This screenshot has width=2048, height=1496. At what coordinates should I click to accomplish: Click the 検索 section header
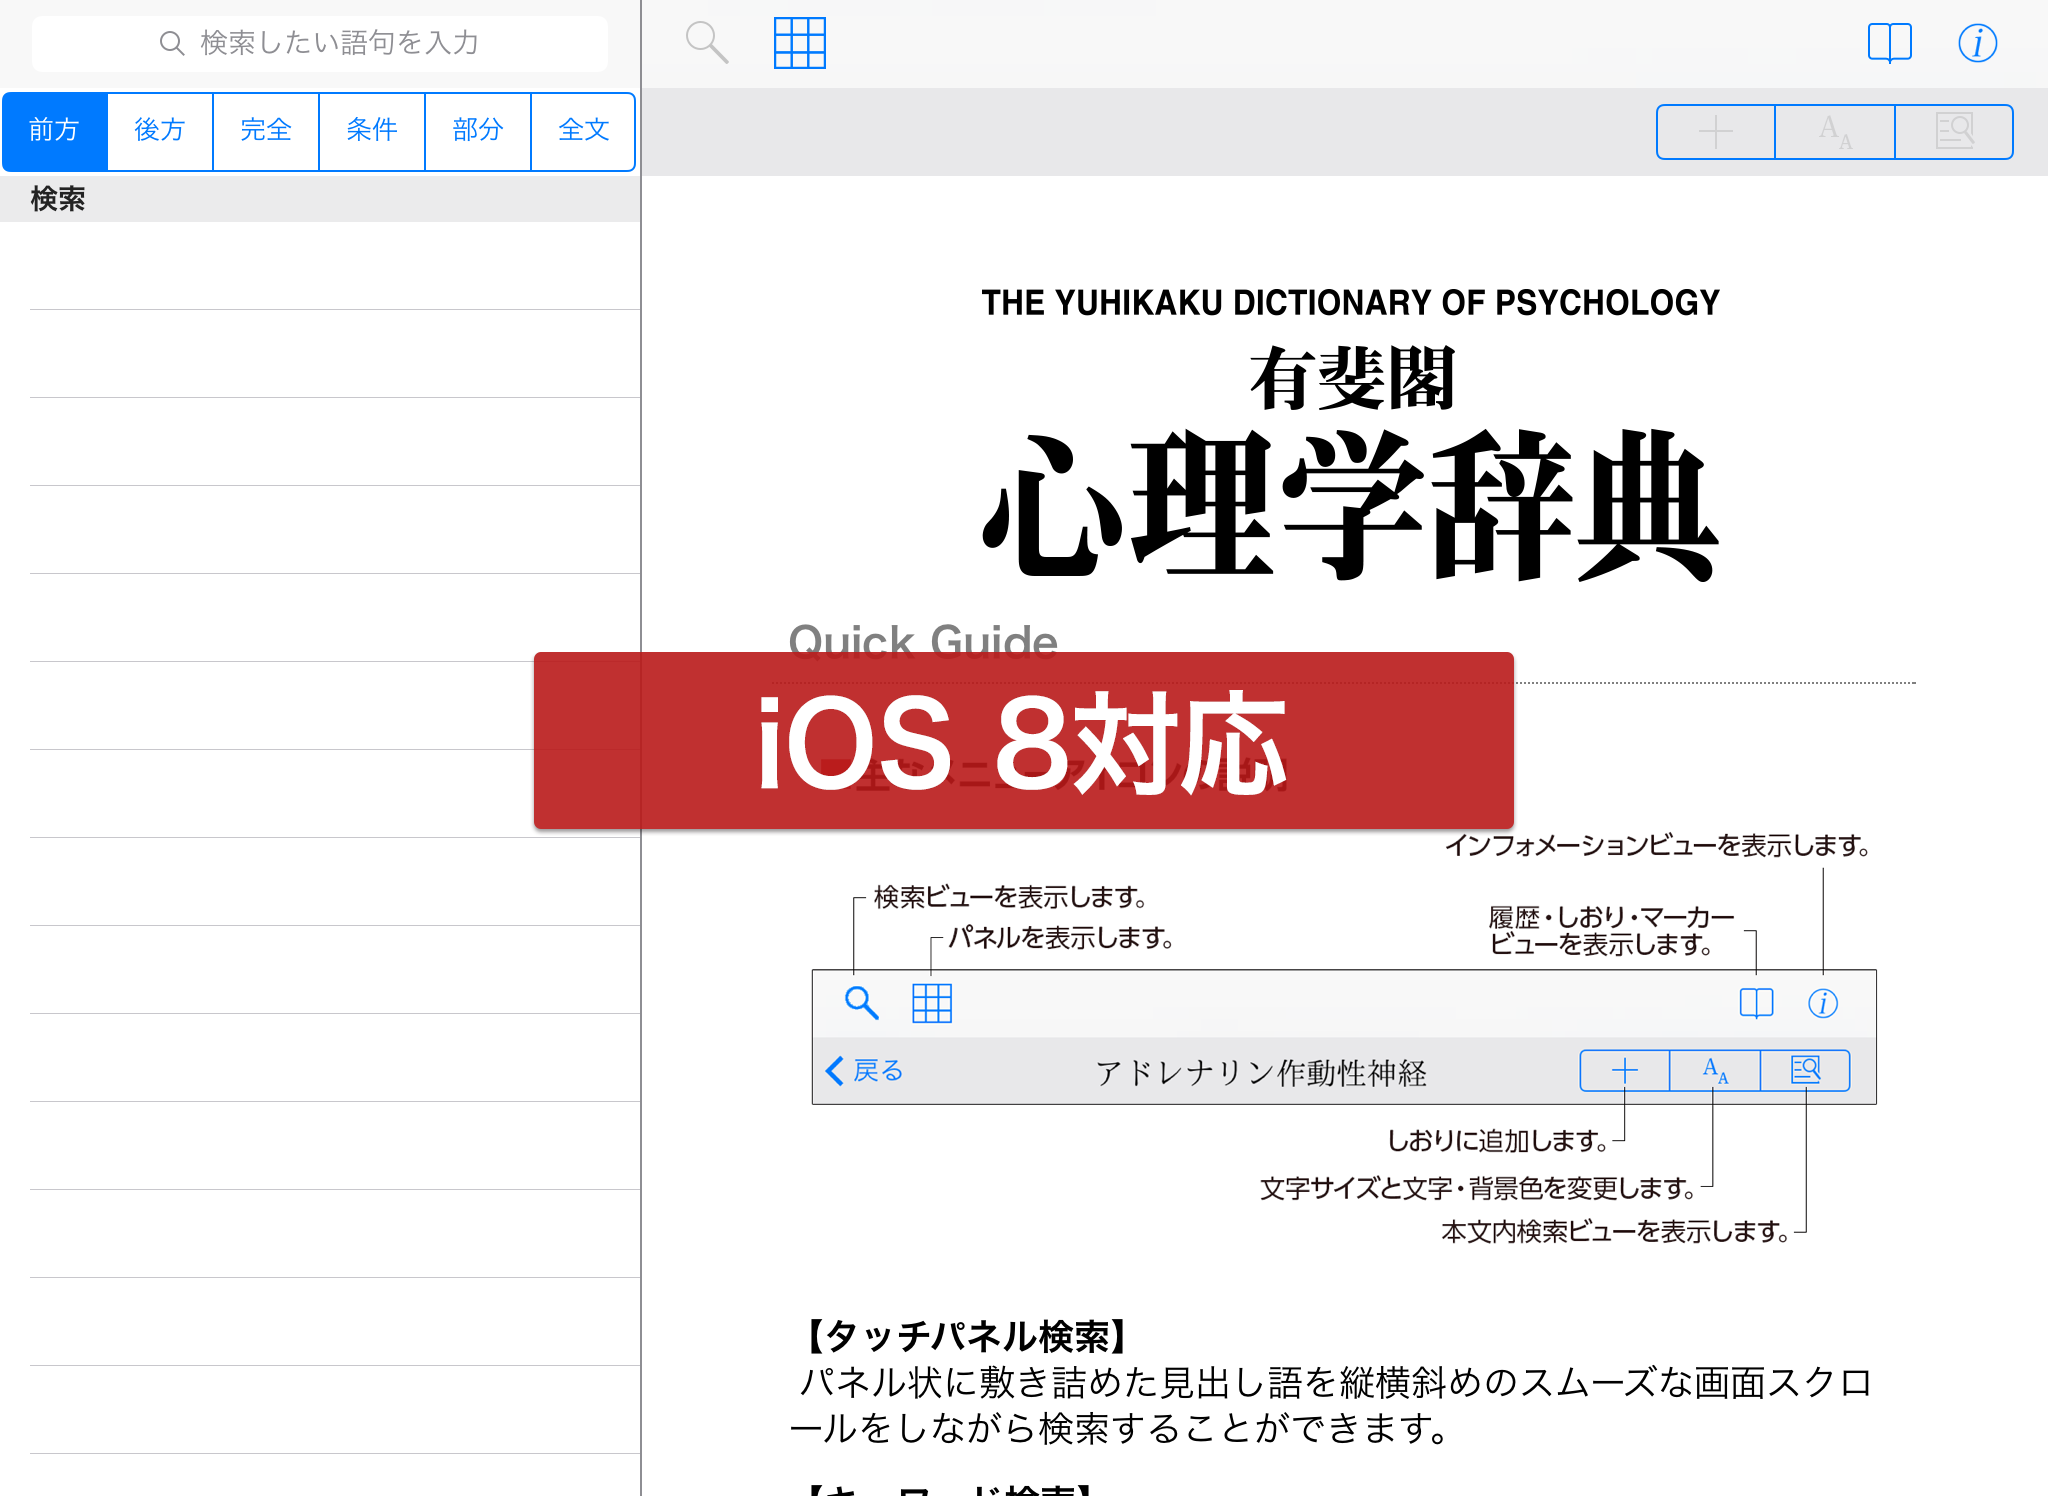pyautogui.click(x=58, y=199)
